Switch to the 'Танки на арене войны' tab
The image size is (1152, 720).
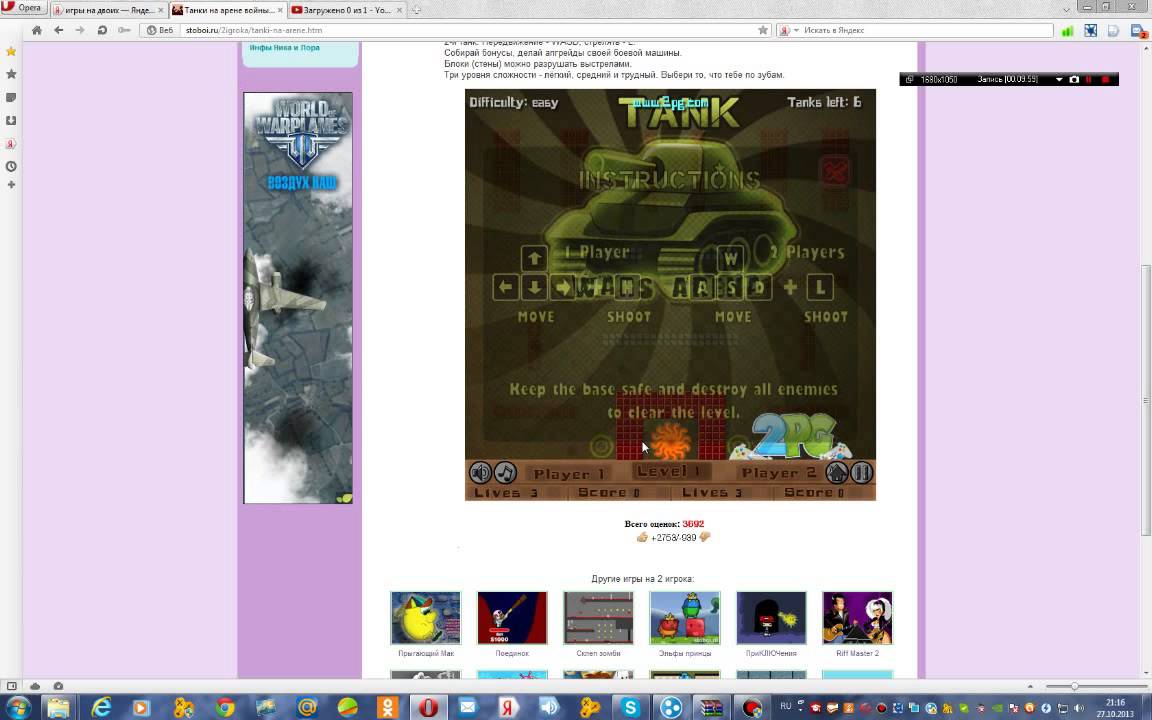[228, 10]
